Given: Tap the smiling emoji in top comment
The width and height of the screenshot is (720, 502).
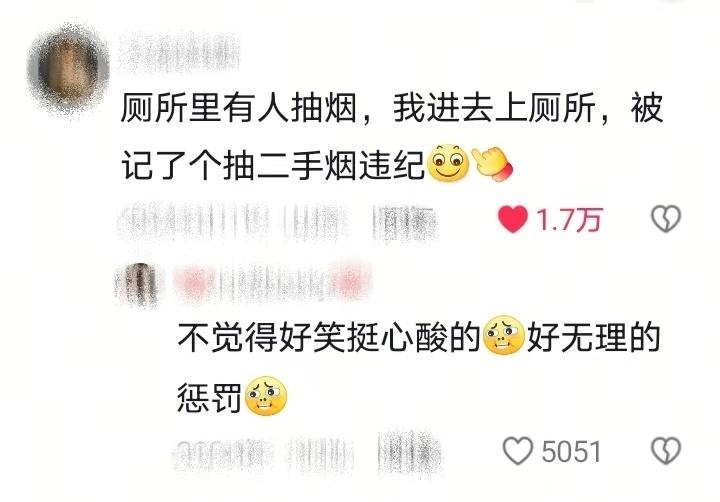Looking at the screenshot, I should [x=448, y=163].
